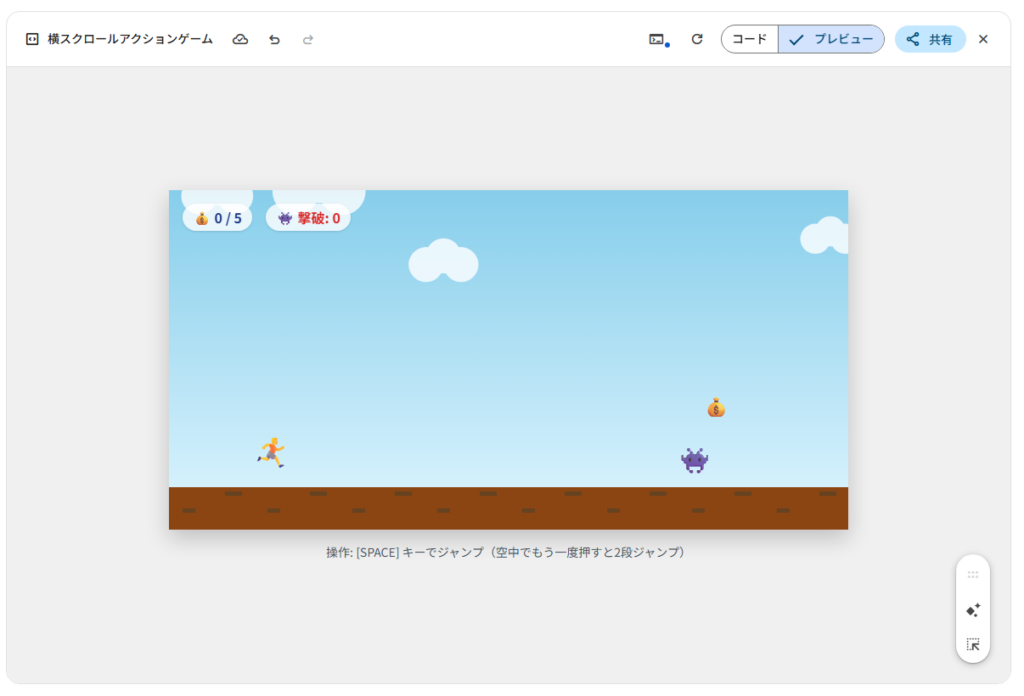Image resolution: width=1024 pixels, height=696 pixels.
Task: Click the code icon beside the project title
Action: pos(32,39)
